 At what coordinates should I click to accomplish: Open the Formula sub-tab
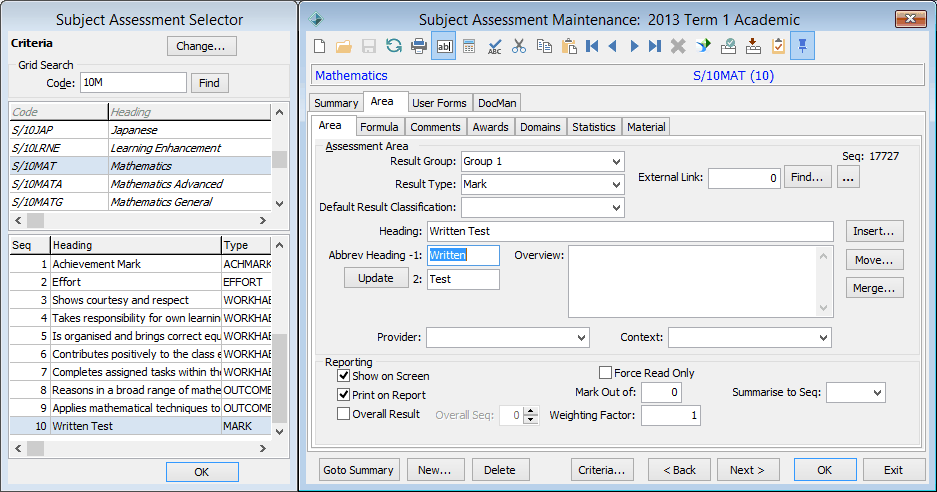[x=379, y=127]
